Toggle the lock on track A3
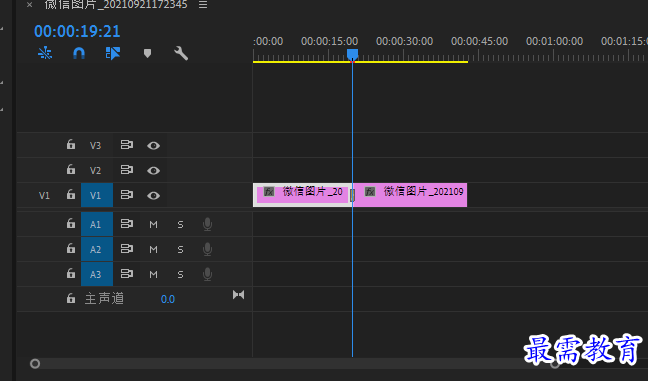This screenshot has width=648, height=381. 71,273
